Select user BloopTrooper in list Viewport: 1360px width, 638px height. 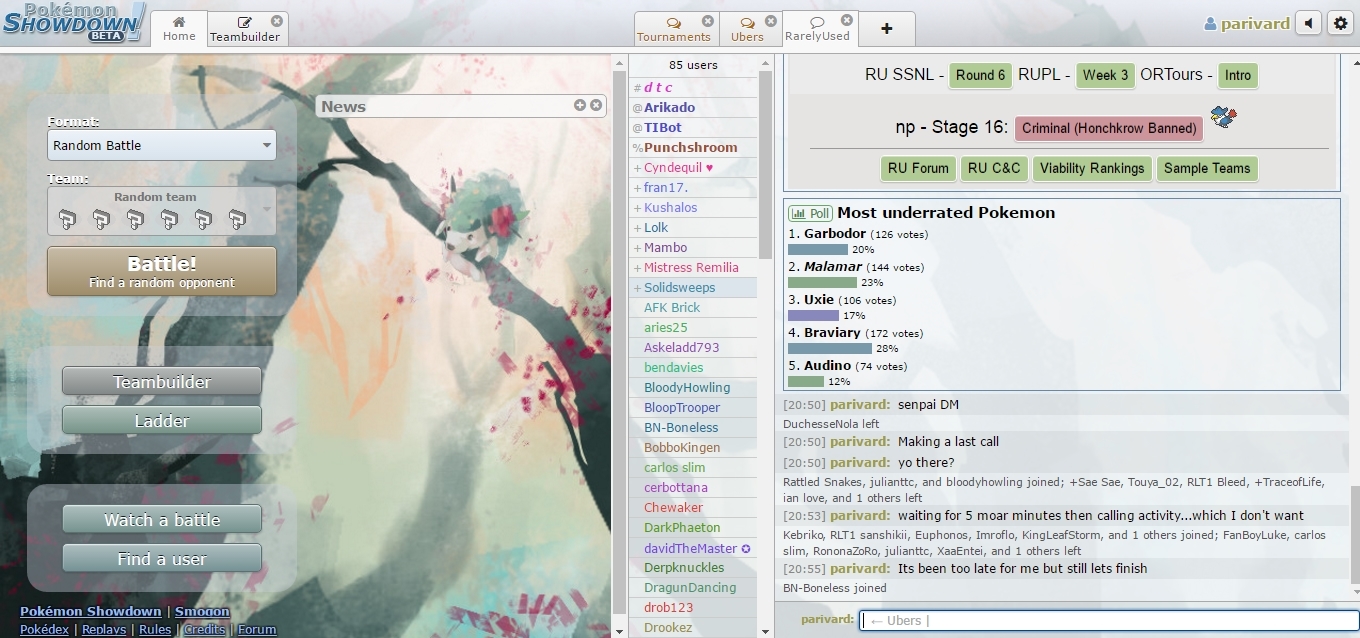[x=692, y=407]
